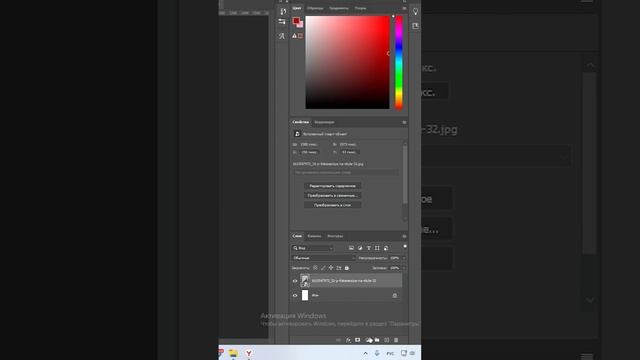Image resolution: width=640 pixels, height=360 pixels.
Task: Create a new group folder icon
Action: pyautogui.click(x=377, y=340)
